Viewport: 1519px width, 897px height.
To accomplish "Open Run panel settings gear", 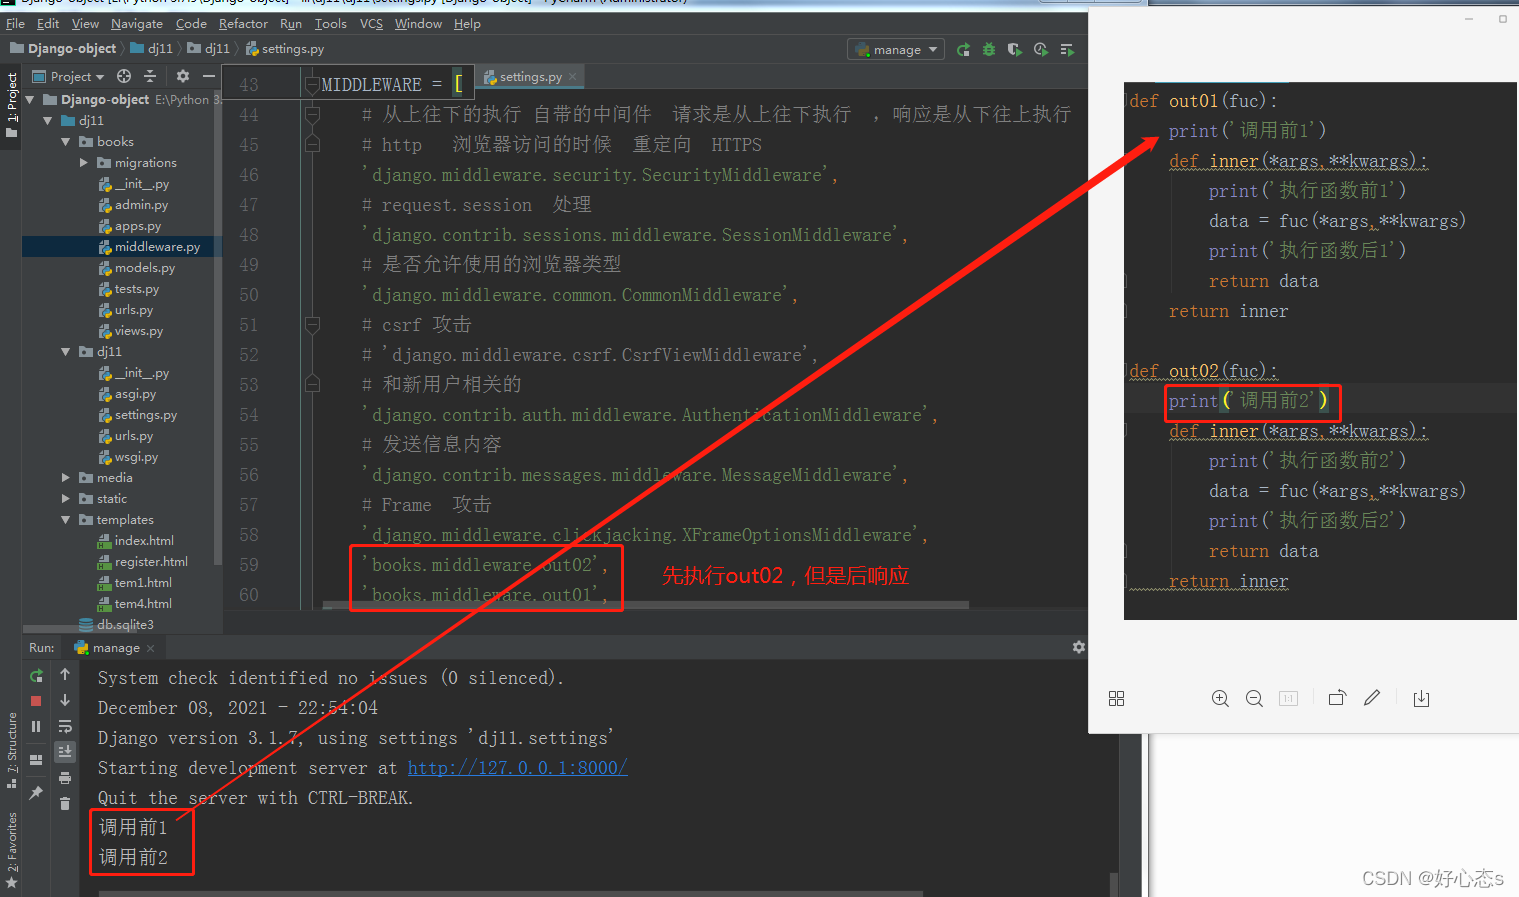I will coord(1079,647).
